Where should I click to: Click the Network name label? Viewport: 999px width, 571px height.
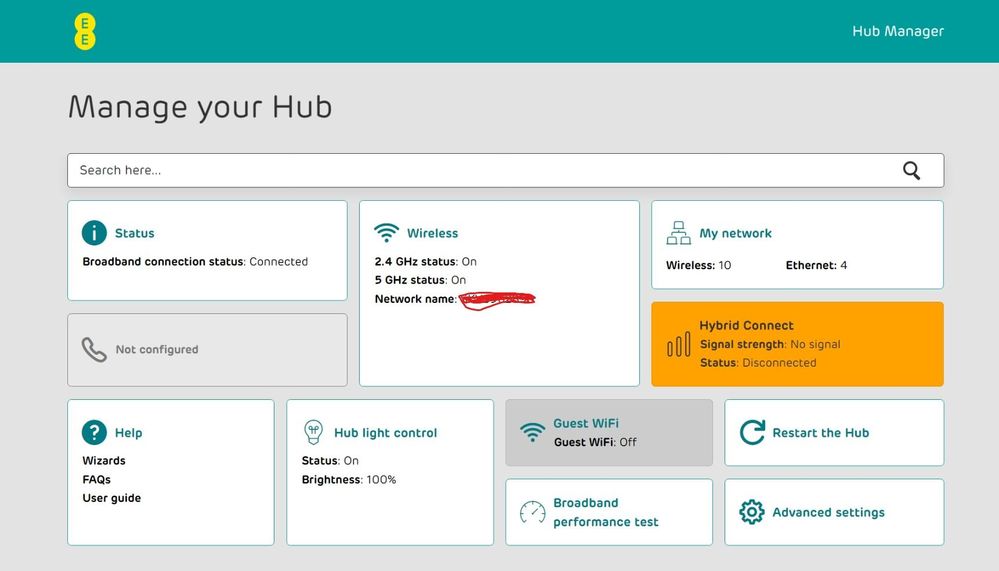pos(415,299)
